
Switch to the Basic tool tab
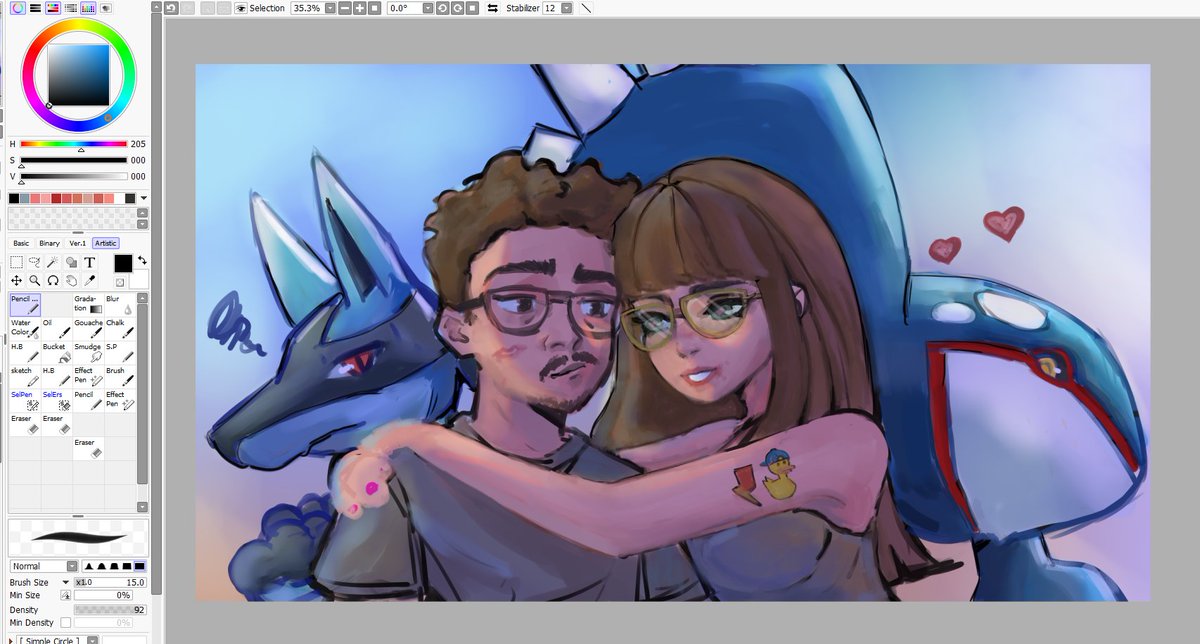[21, 243]
